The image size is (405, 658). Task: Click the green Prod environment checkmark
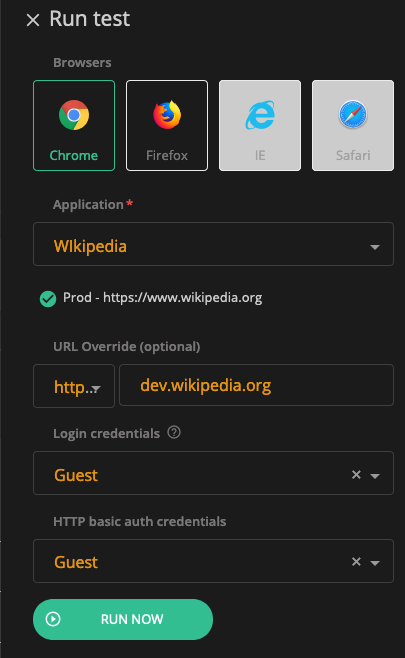point(48,299)
